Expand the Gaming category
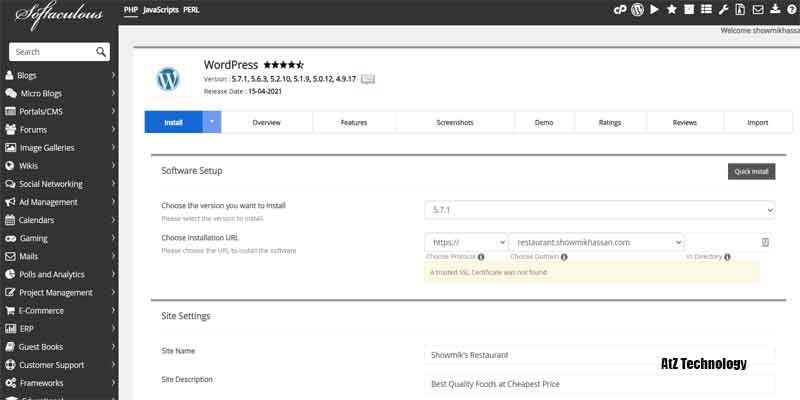 click(x=60, y=238)
